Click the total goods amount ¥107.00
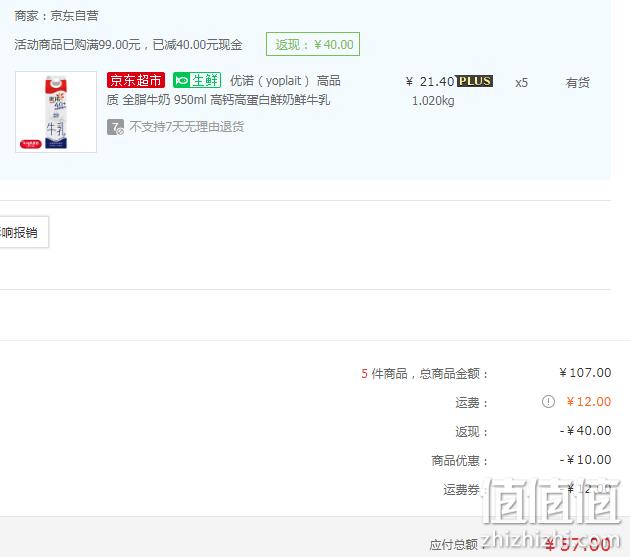630x557 pixels. pyautogui.click(x=585, y=373)
